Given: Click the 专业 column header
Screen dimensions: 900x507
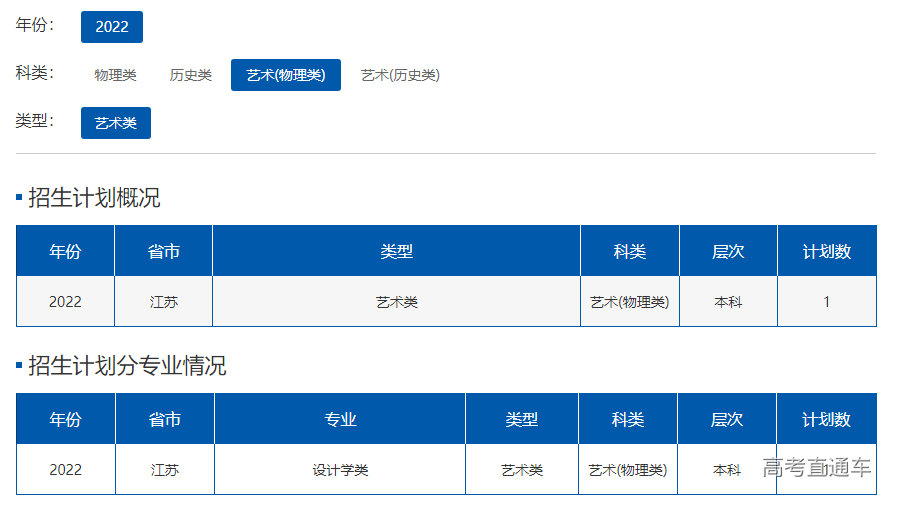Looking at the screenshot, I should pos(340,420).
